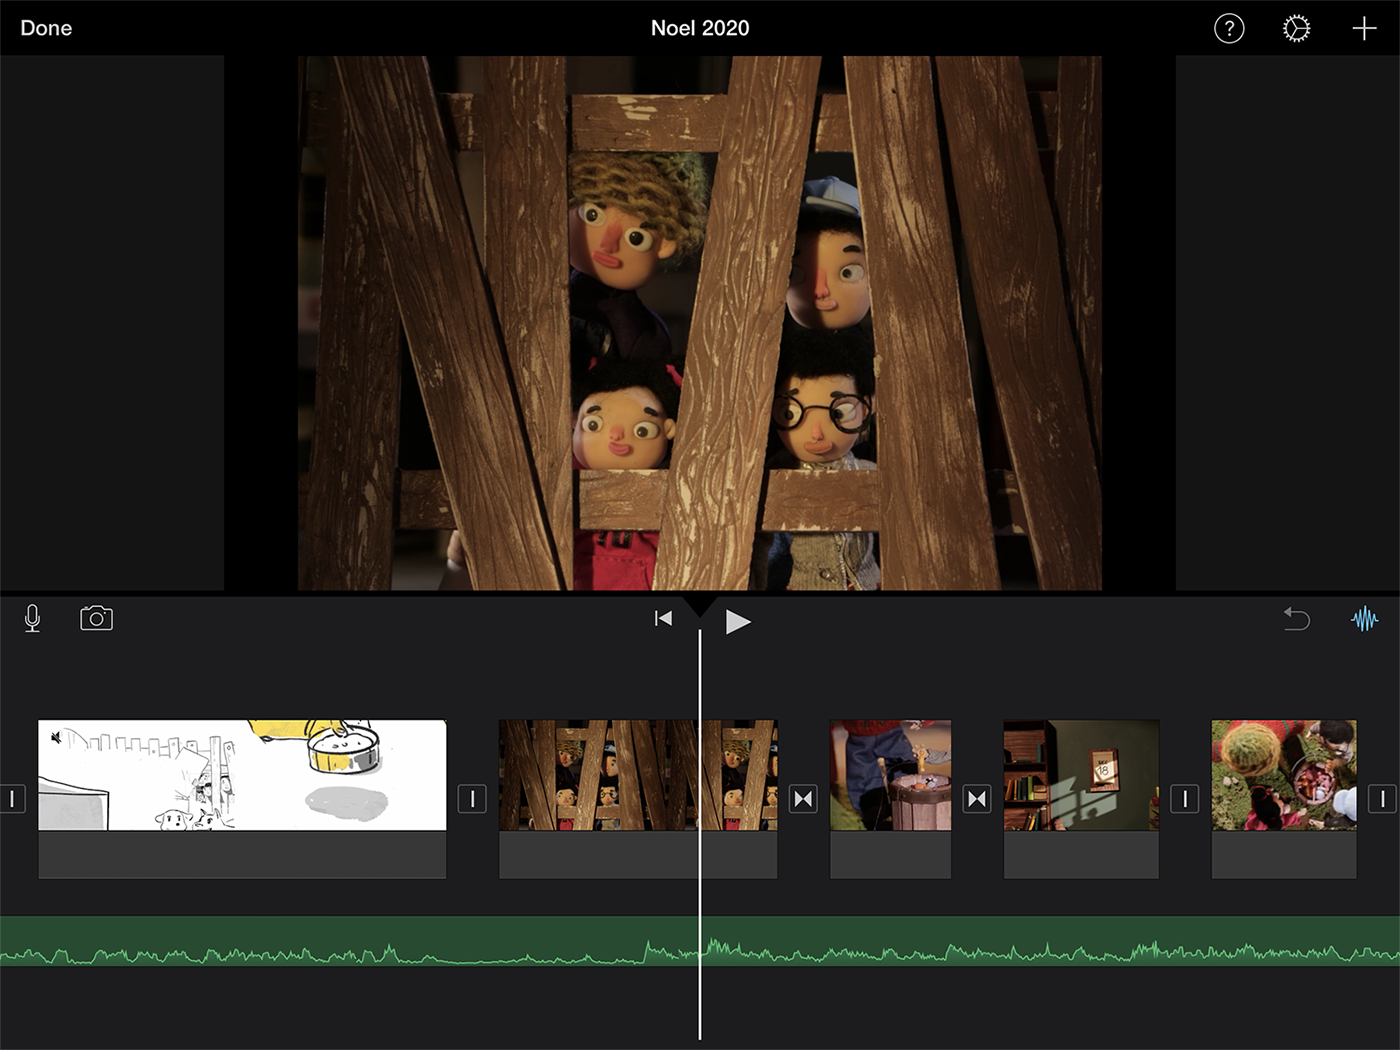Select the candle on barrel clip
This screenshot has height=1050, width=1400.
[x=890, y=775]
